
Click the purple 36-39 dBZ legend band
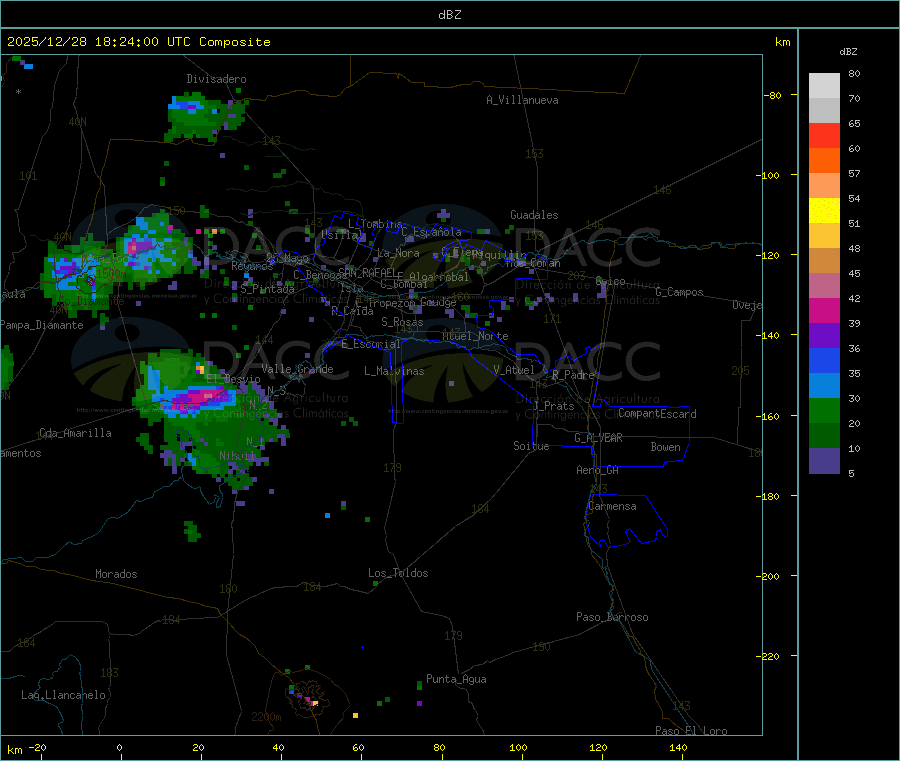click(x=824, y=336)
